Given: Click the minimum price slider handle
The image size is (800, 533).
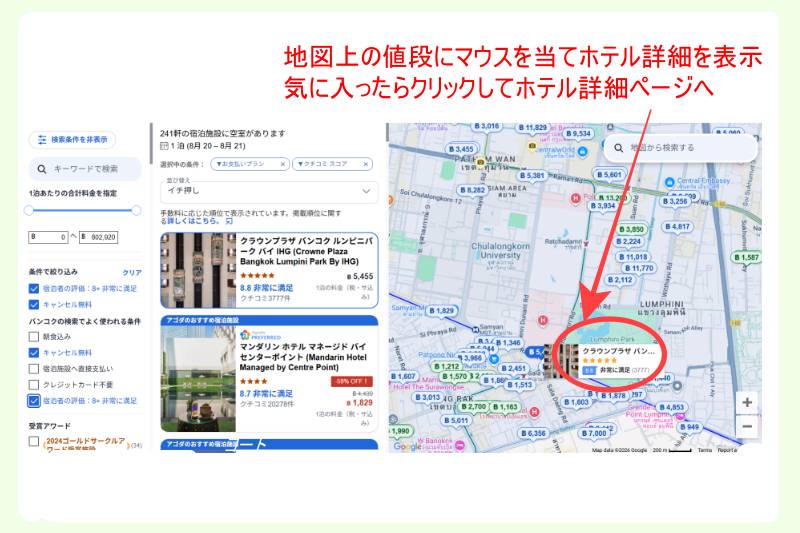Looking at the screenshot, I should pos(29,210).
